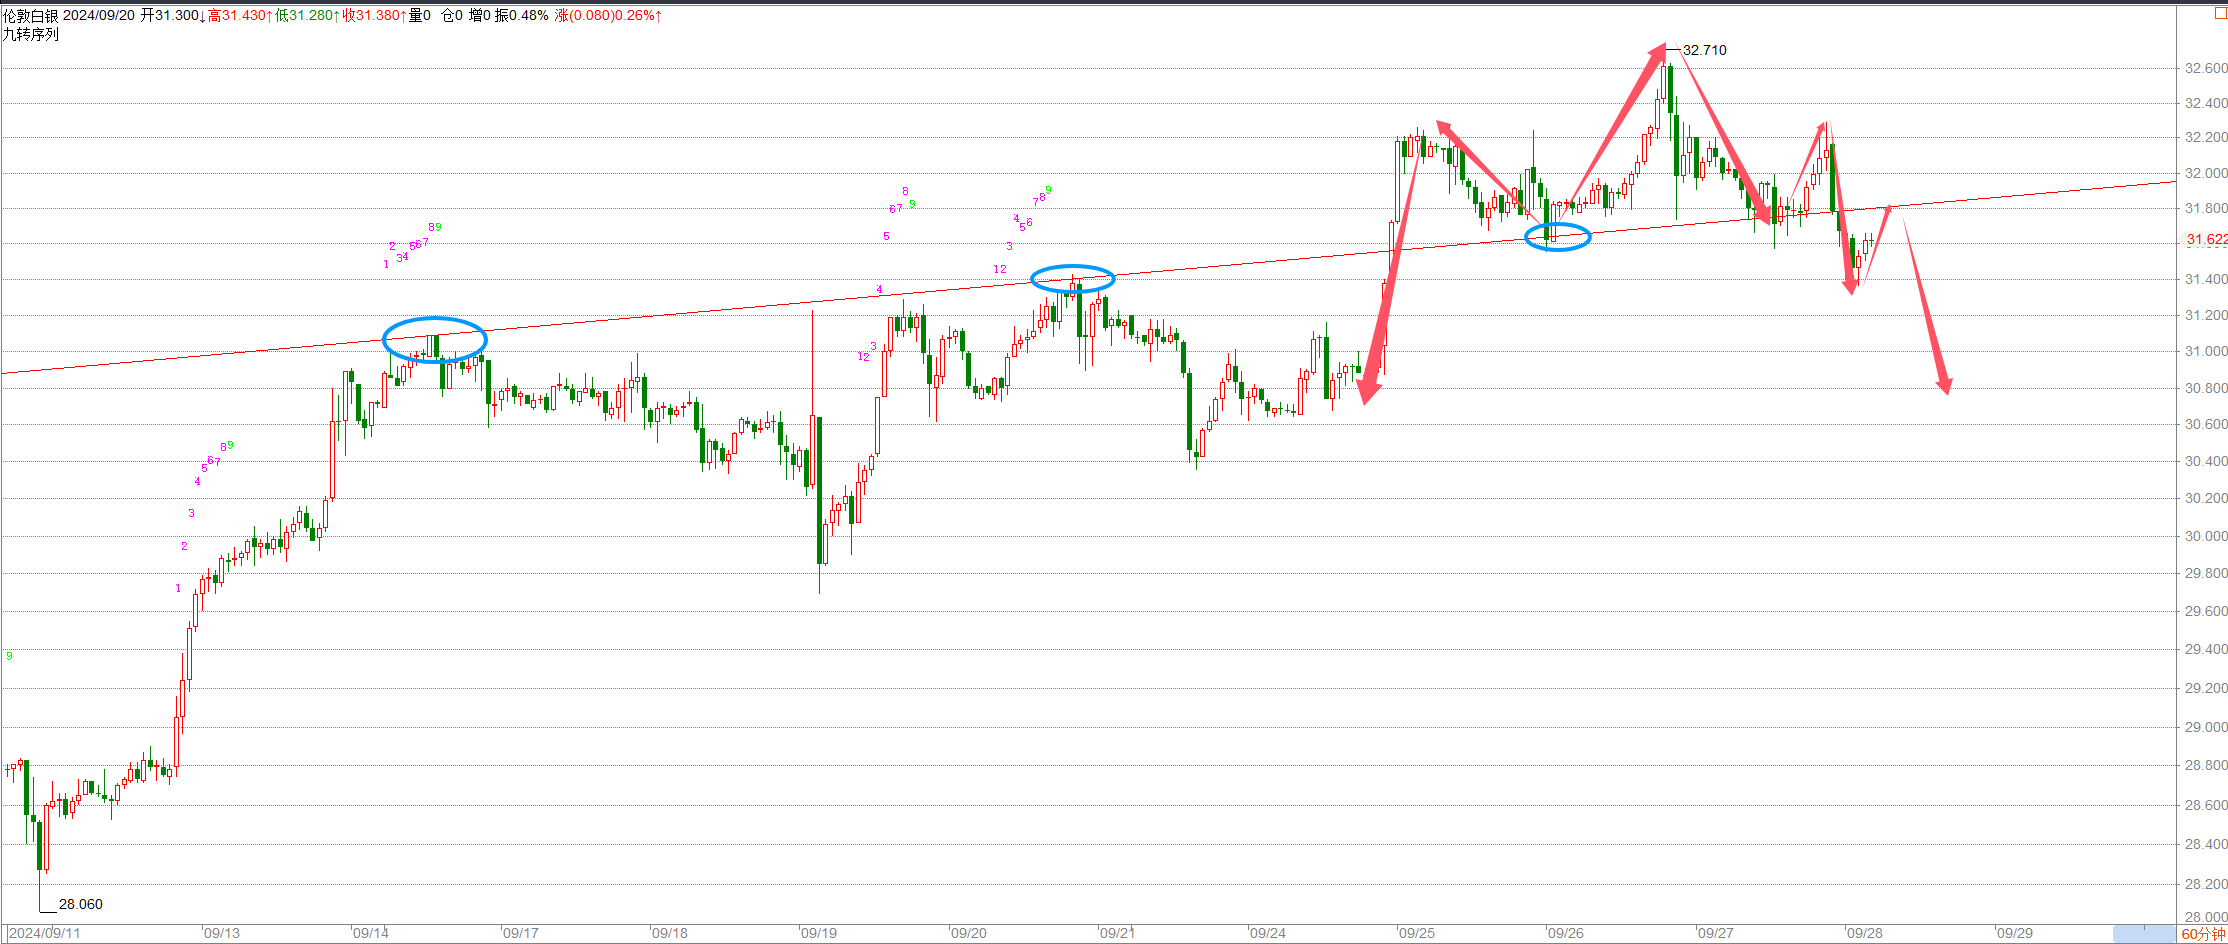Click the 29.000 price axis label
2228x944 pixels.
point(2206,727)
